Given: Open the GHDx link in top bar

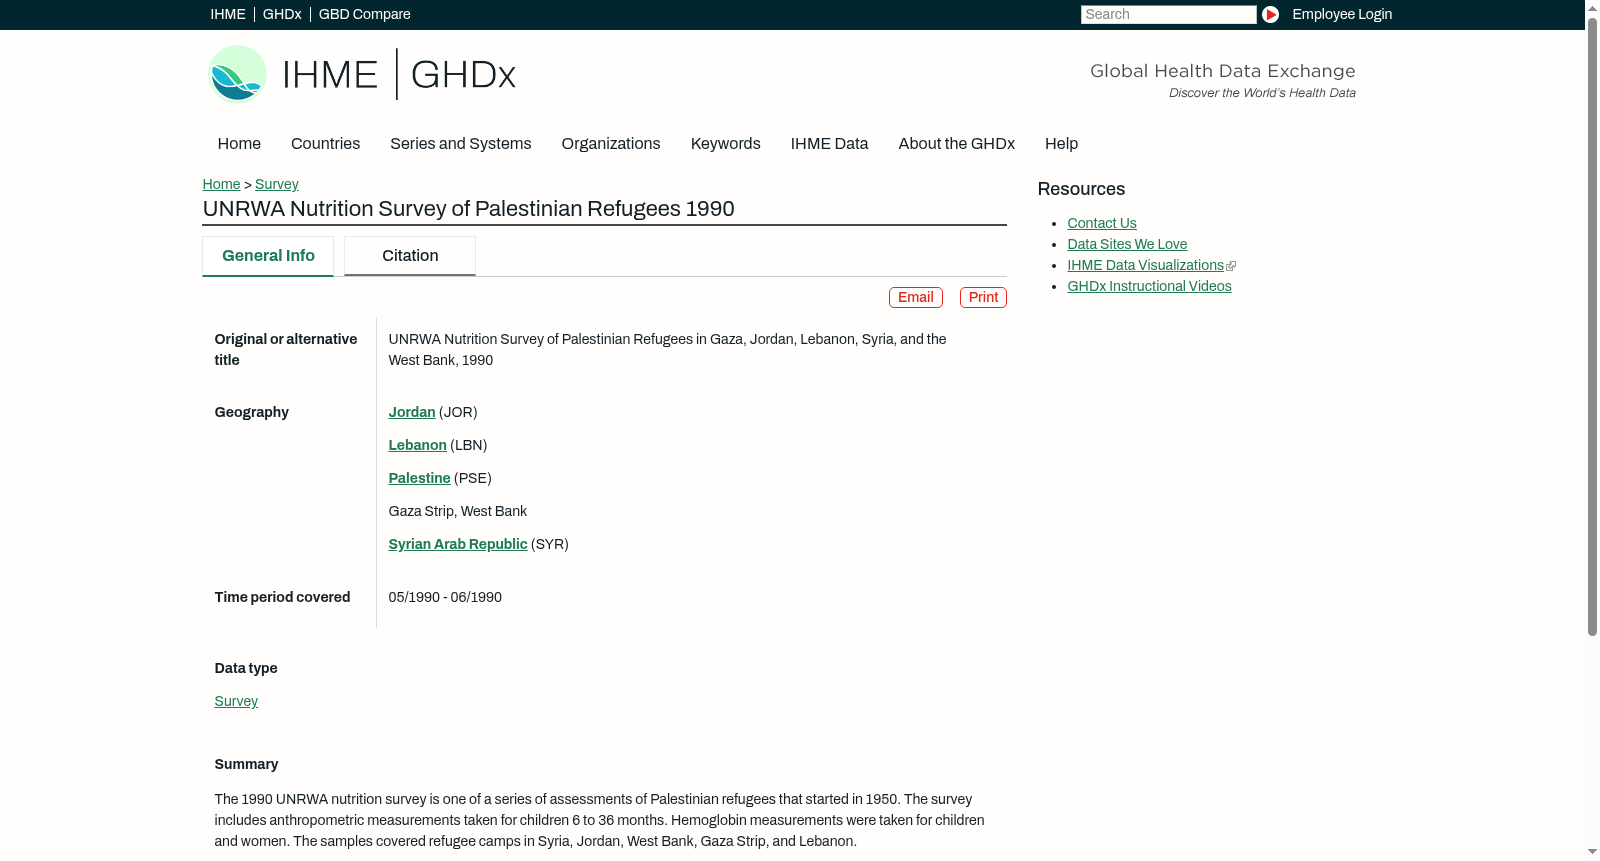Looking at the screenshot, I should pos(282,14).
